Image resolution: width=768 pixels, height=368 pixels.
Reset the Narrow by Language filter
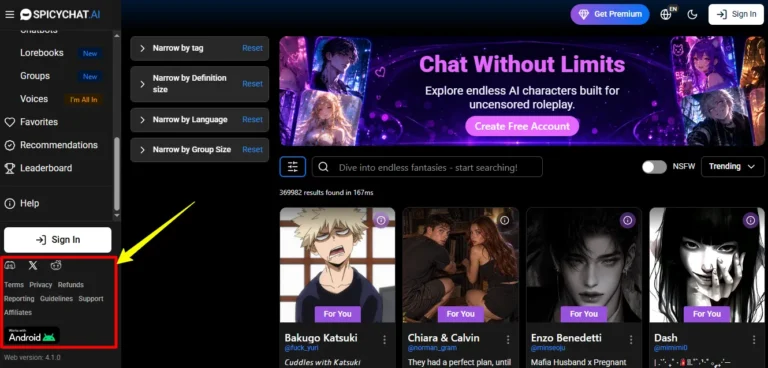[252, 120]
